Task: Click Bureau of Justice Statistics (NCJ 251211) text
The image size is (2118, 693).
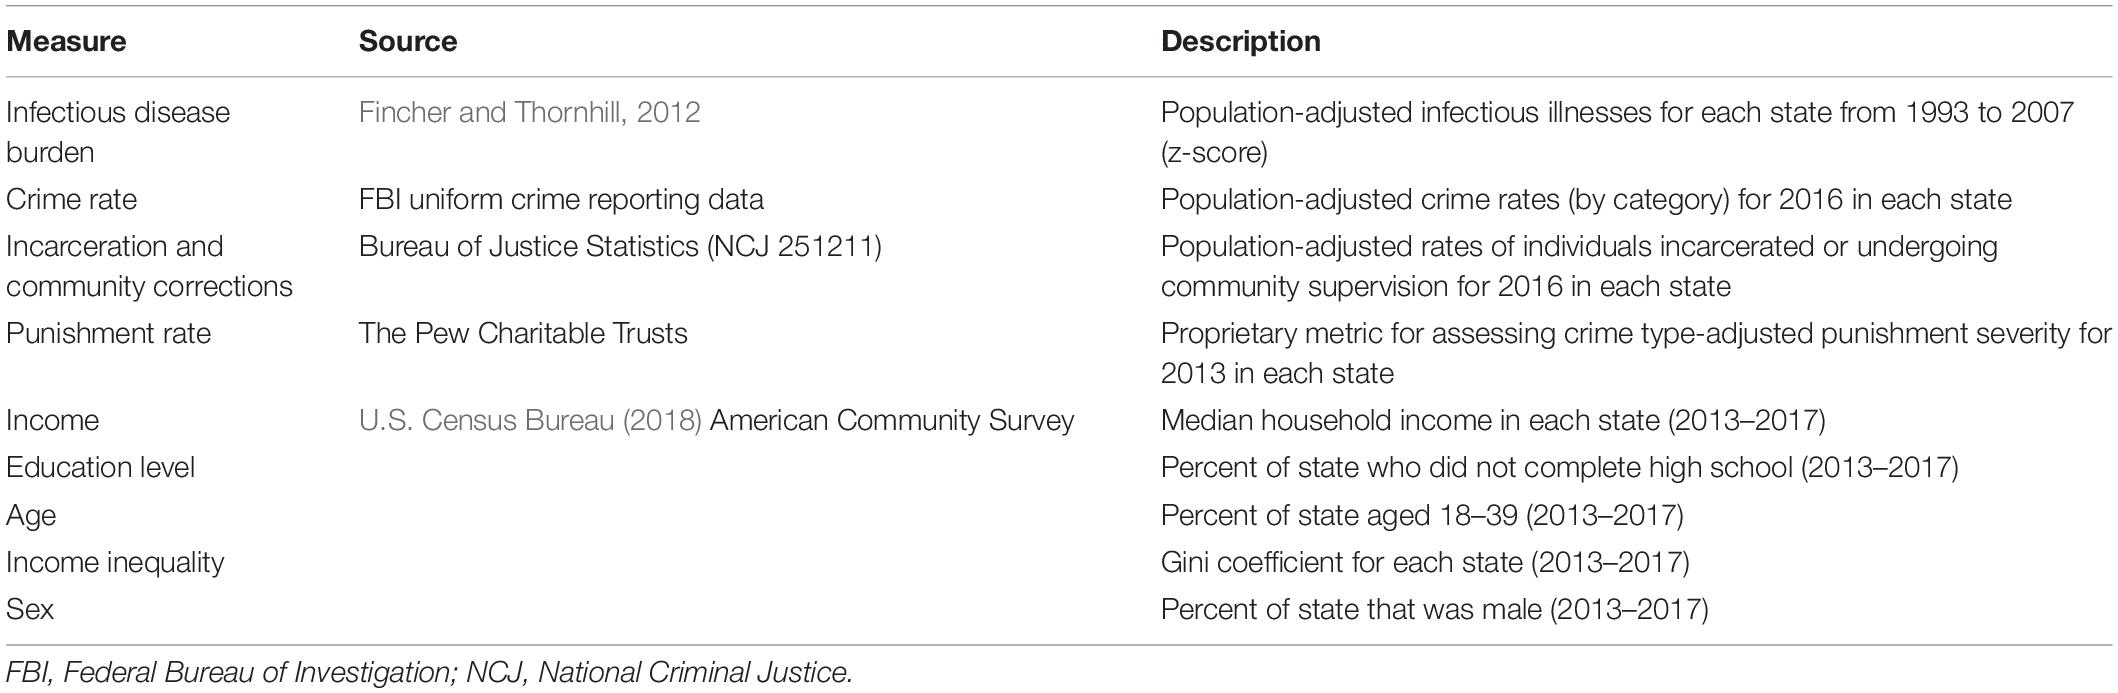Action: click(620, 246)
